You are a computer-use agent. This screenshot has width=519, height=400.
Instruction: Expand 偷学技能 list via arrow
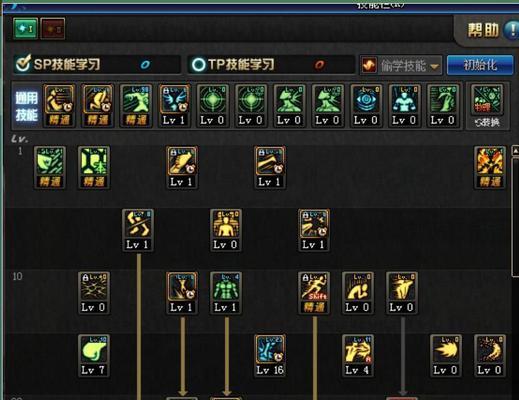click(434, 66)
